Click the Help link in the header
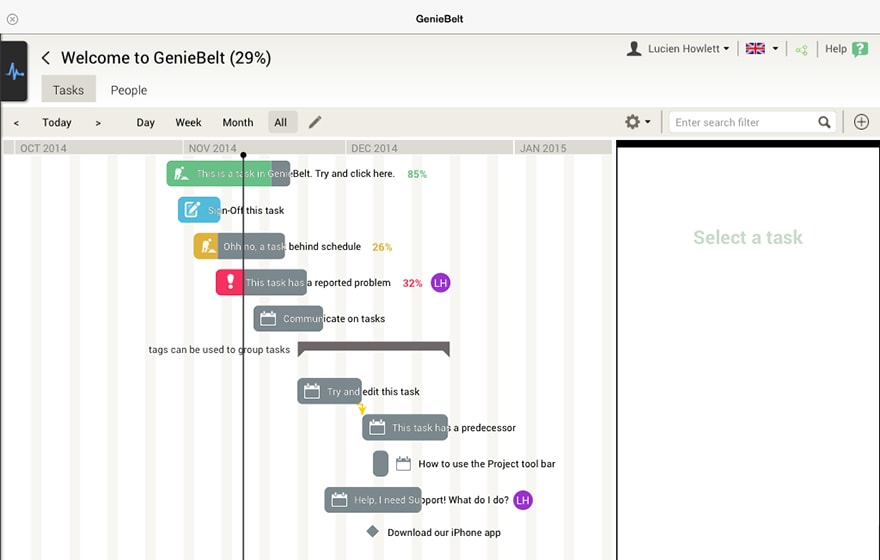Screen dimensions: 880x560 (836, 49)
